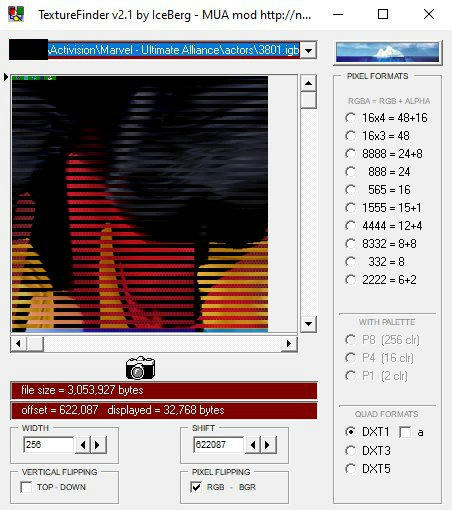Enable the TOP - DOWN vertical flipping checkbox
The image size is (452, 510).
click(x=26, y=487)
